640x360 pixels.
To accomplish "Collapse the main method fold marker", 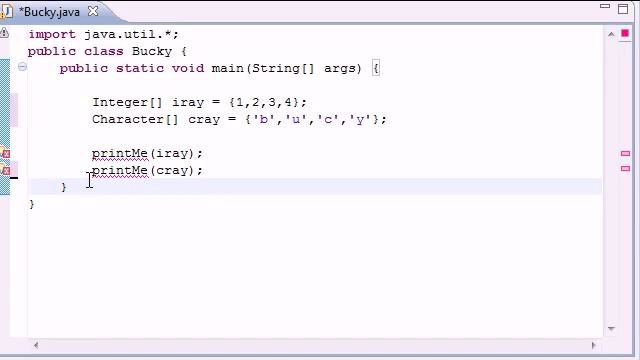I will (x=22, y=67).
